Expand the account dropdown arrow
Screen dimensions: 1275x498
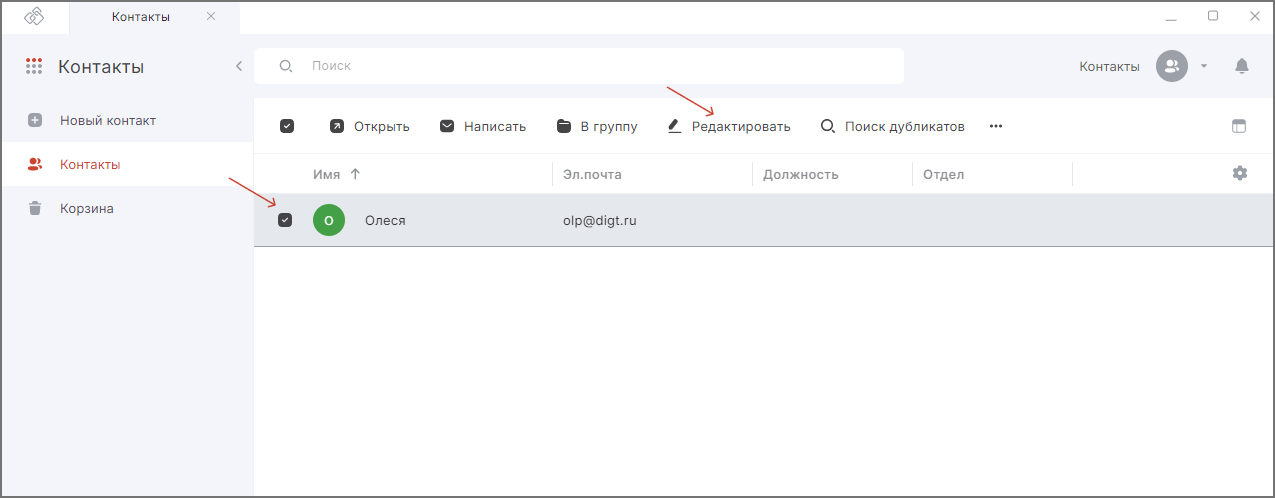coord(1204,66)
